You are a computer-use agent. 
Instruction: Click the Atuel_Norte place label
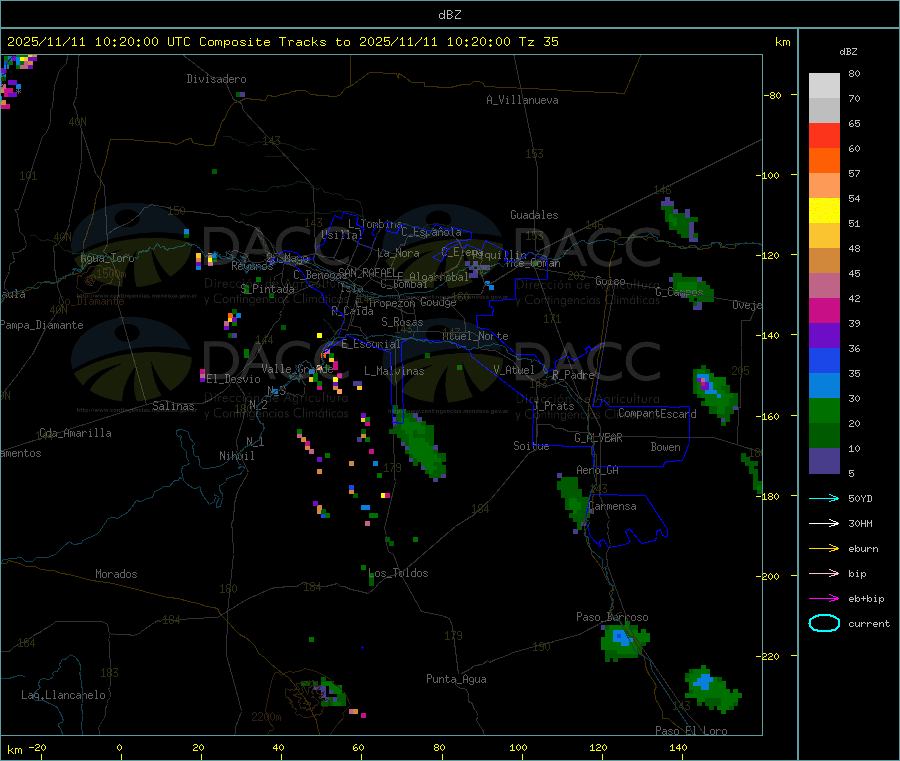tap(475, 336)
